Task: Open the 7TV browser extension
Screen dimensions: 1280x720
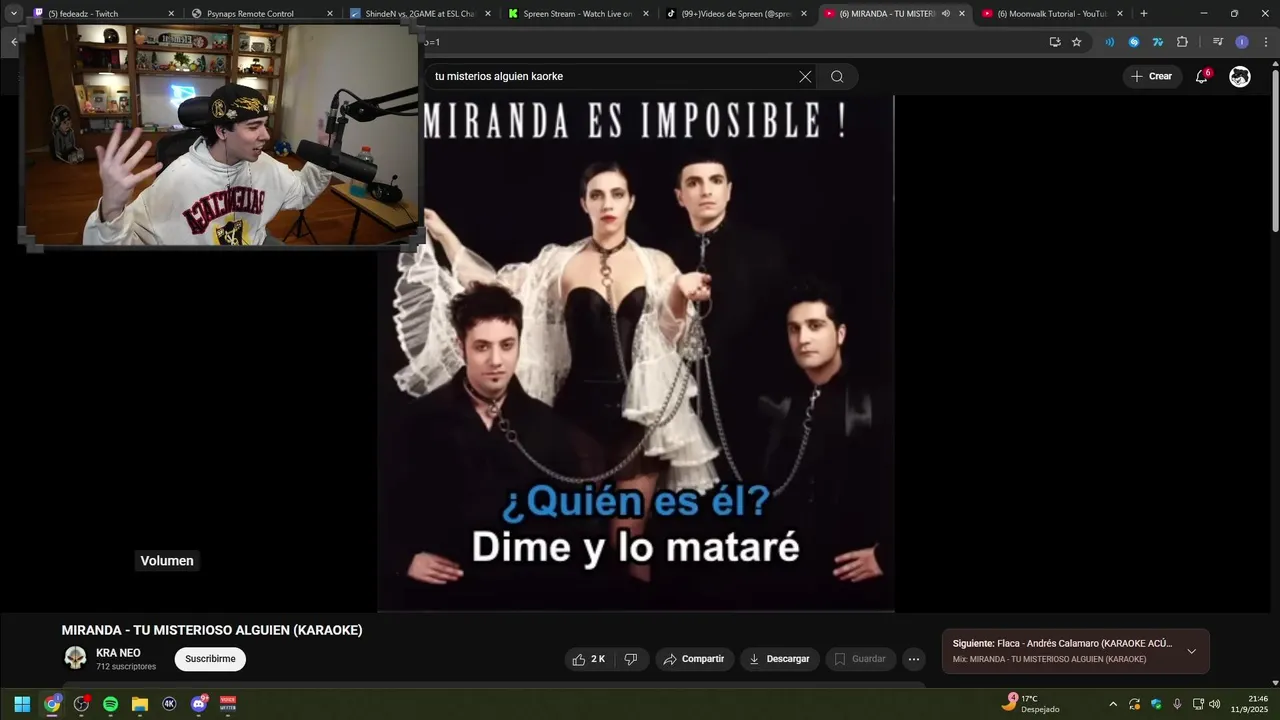Action: [x=1158, y=42]
